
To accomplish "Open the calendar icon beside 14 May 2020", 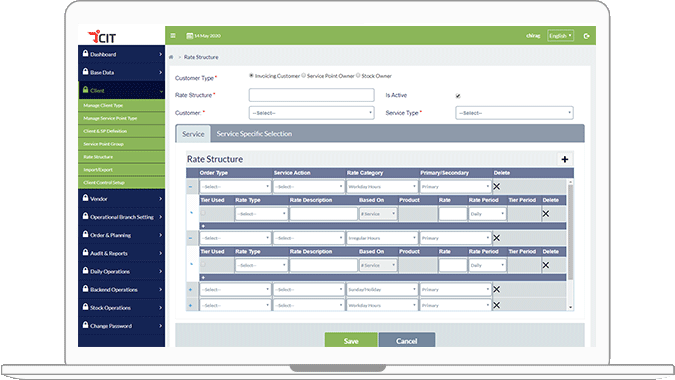I will click(189, 36).
